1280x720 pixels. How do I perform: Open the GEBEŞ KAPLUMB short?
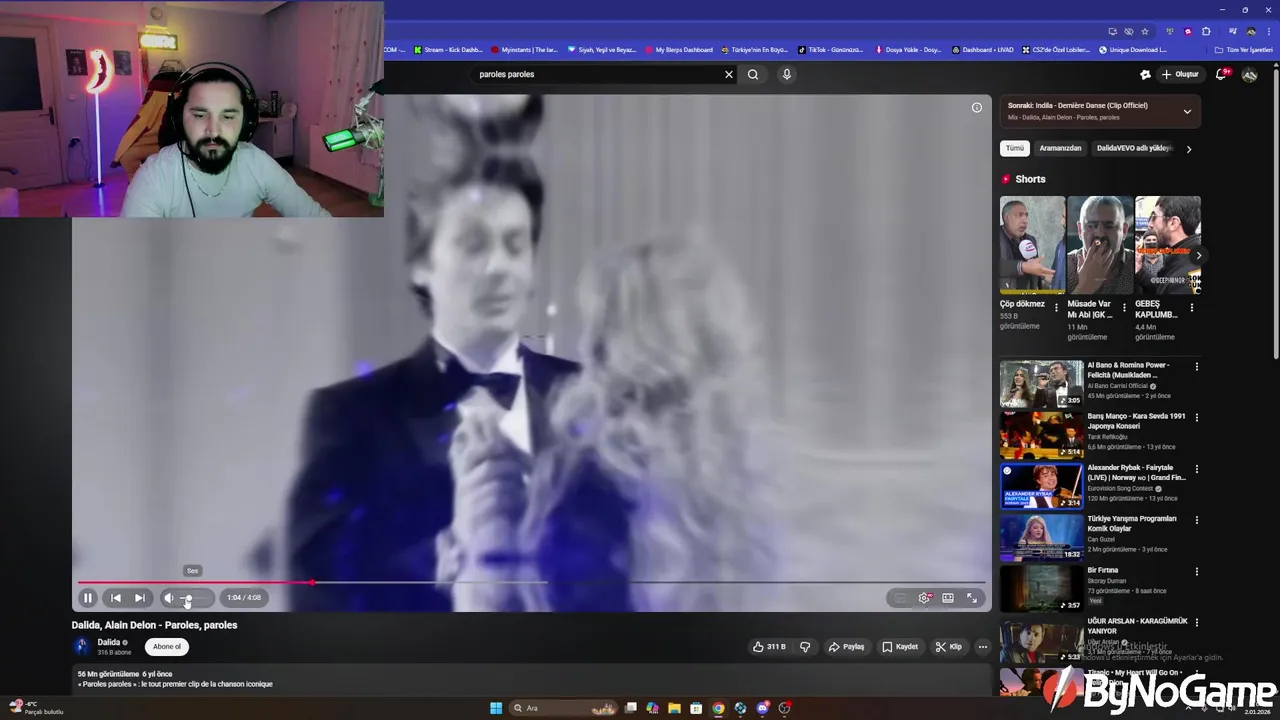click(1168, 245)
